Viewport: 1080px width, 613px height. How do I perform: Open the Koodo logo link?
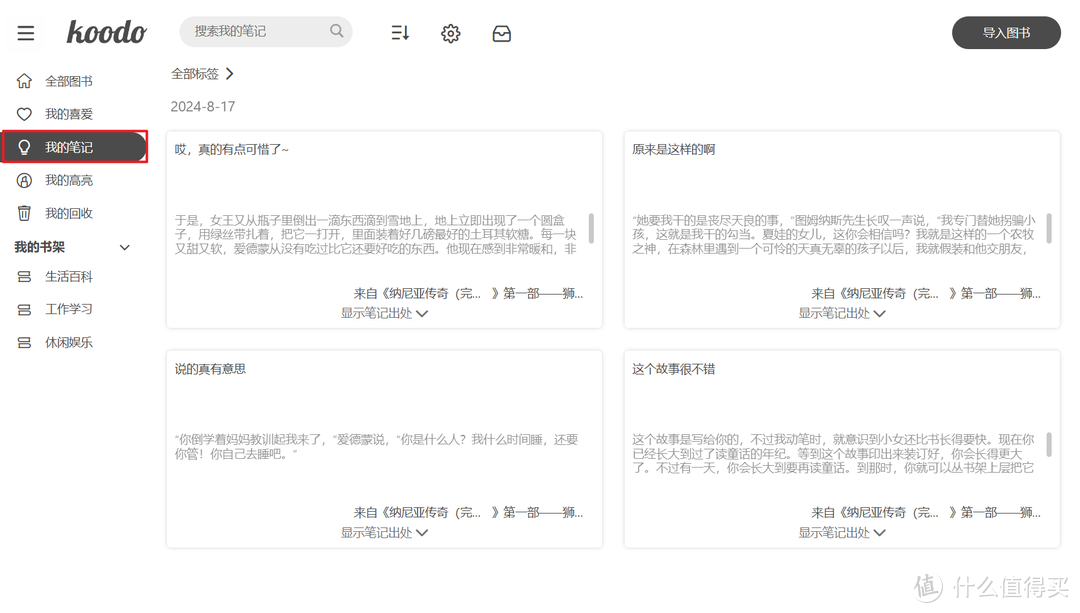(106, 31)
